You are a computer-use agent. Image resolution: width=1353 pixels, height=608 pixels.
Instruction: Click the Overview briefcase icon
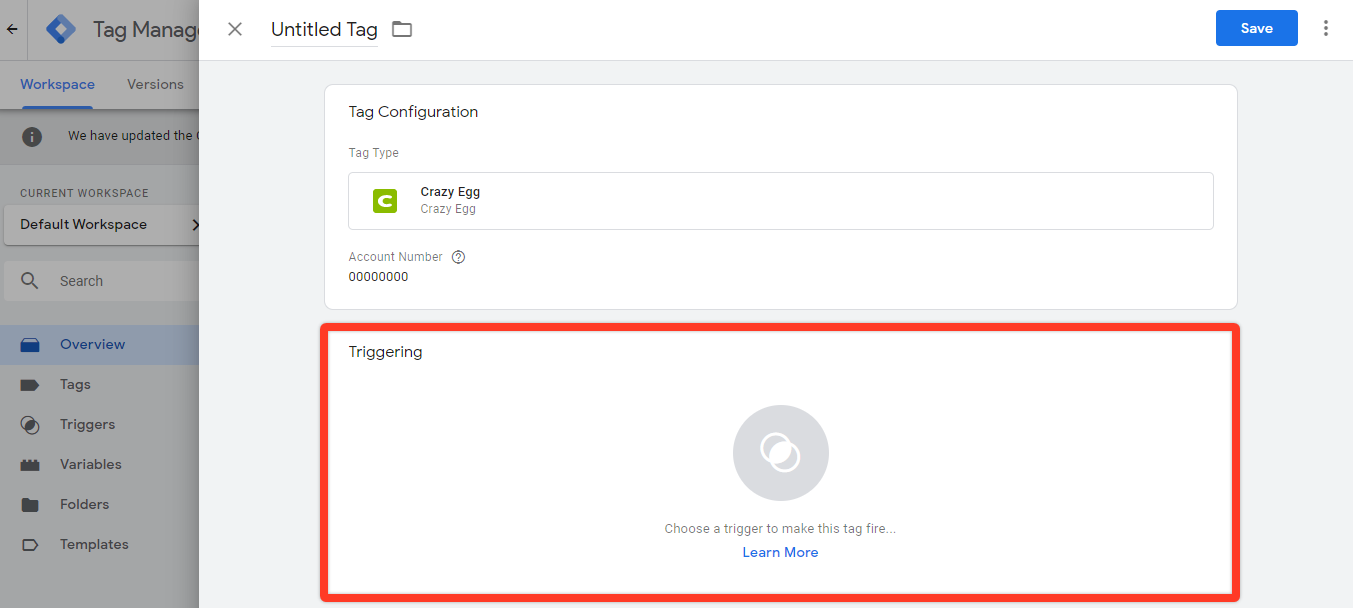tap(30, 345)
